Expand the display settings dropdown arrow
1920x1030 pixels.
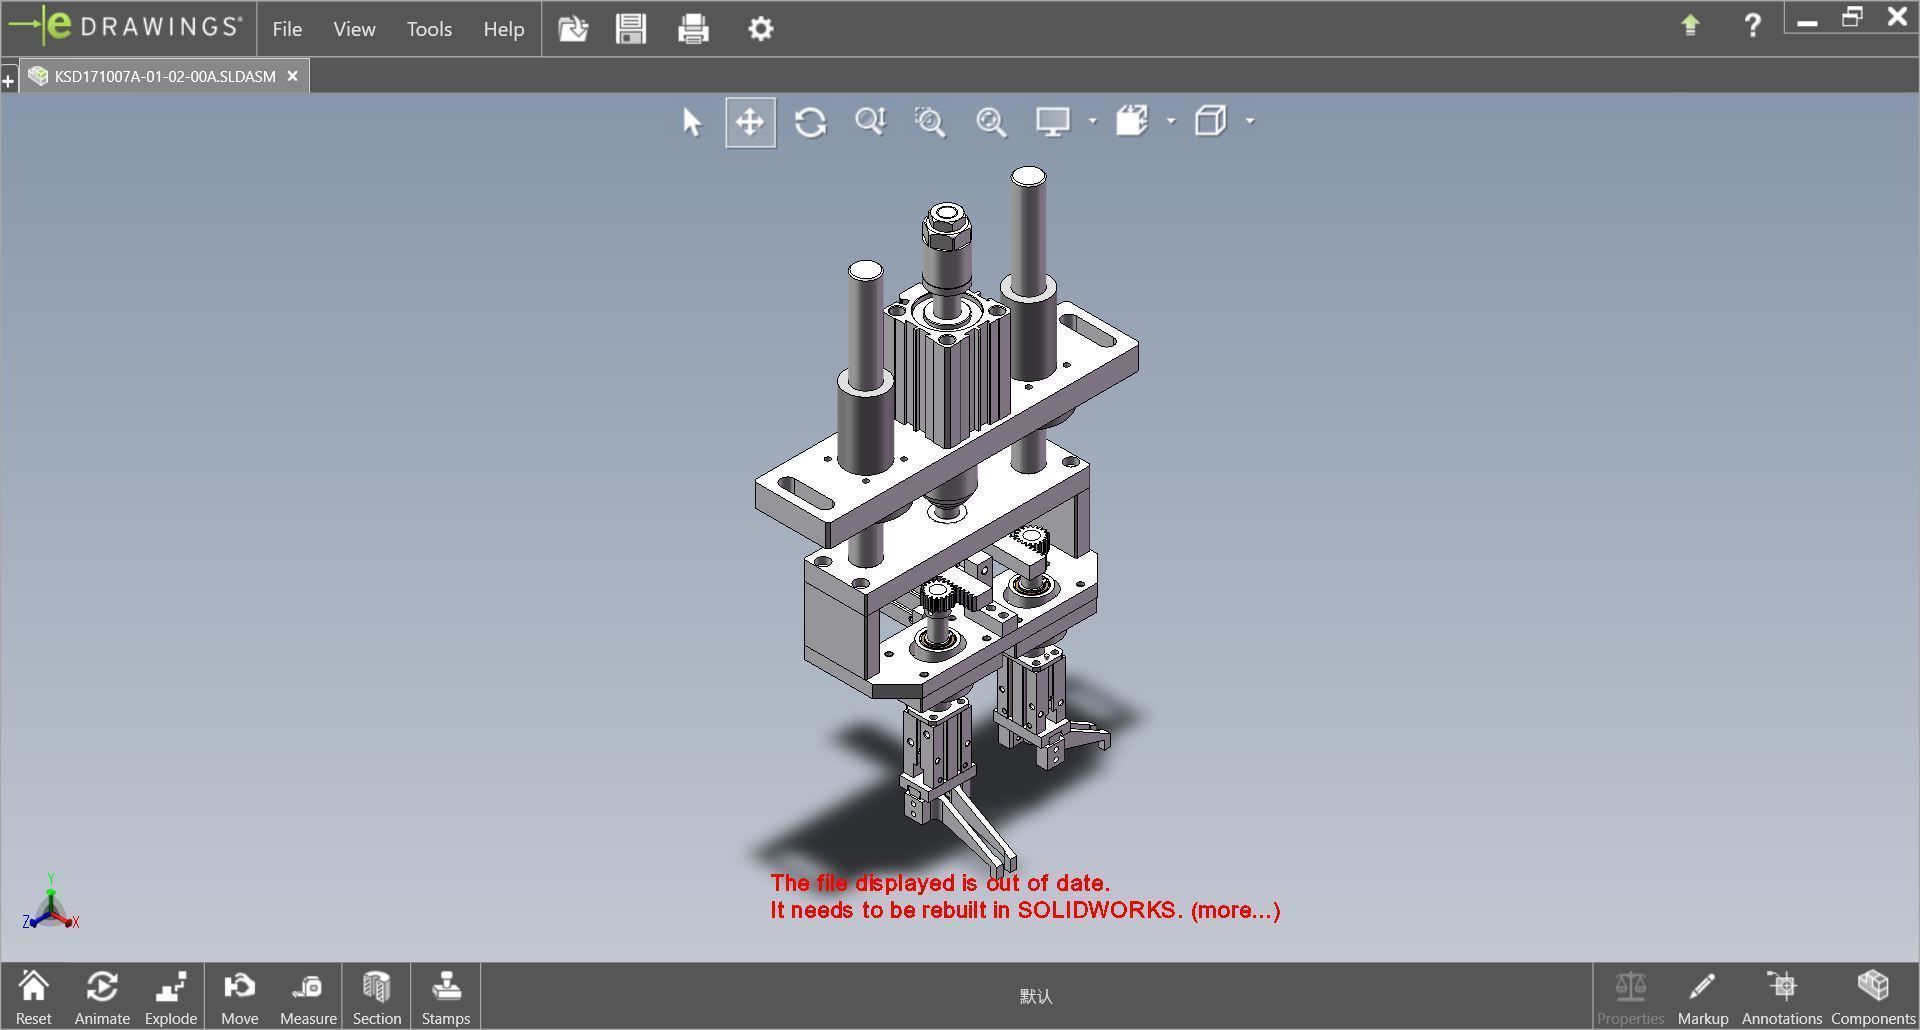1092,122
